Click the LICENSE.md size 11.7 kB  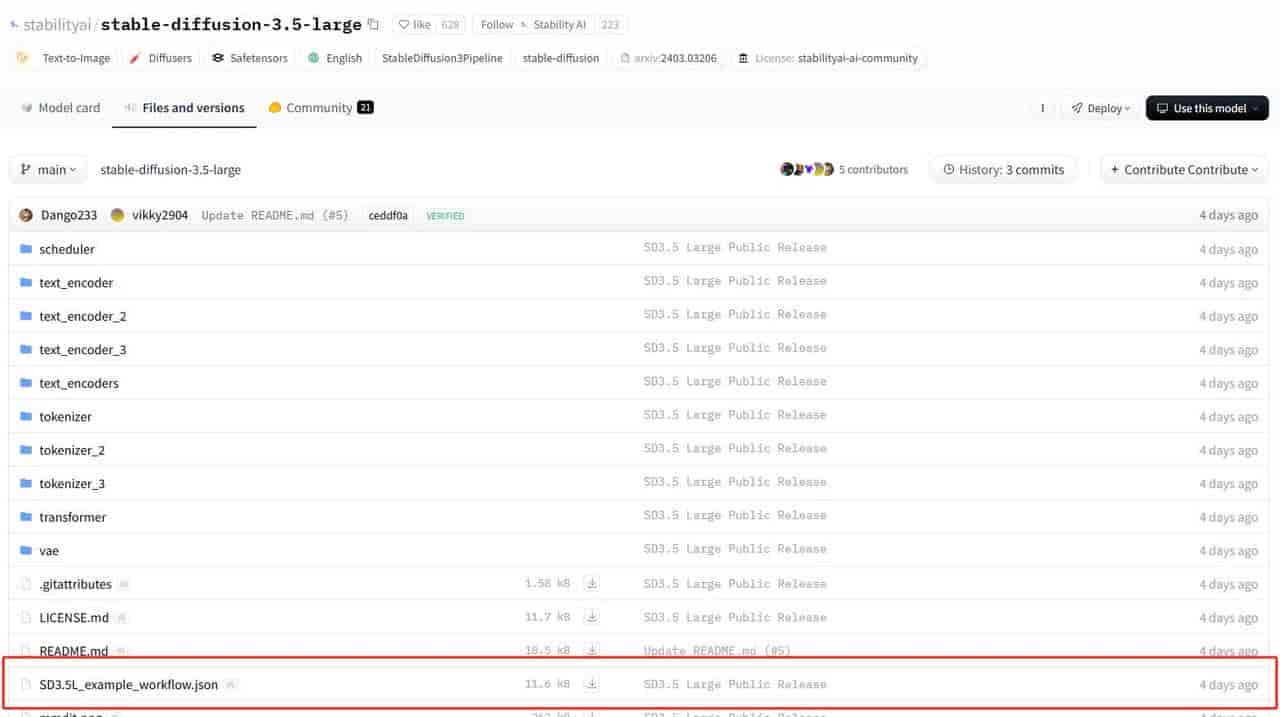(x=548, y=618)
